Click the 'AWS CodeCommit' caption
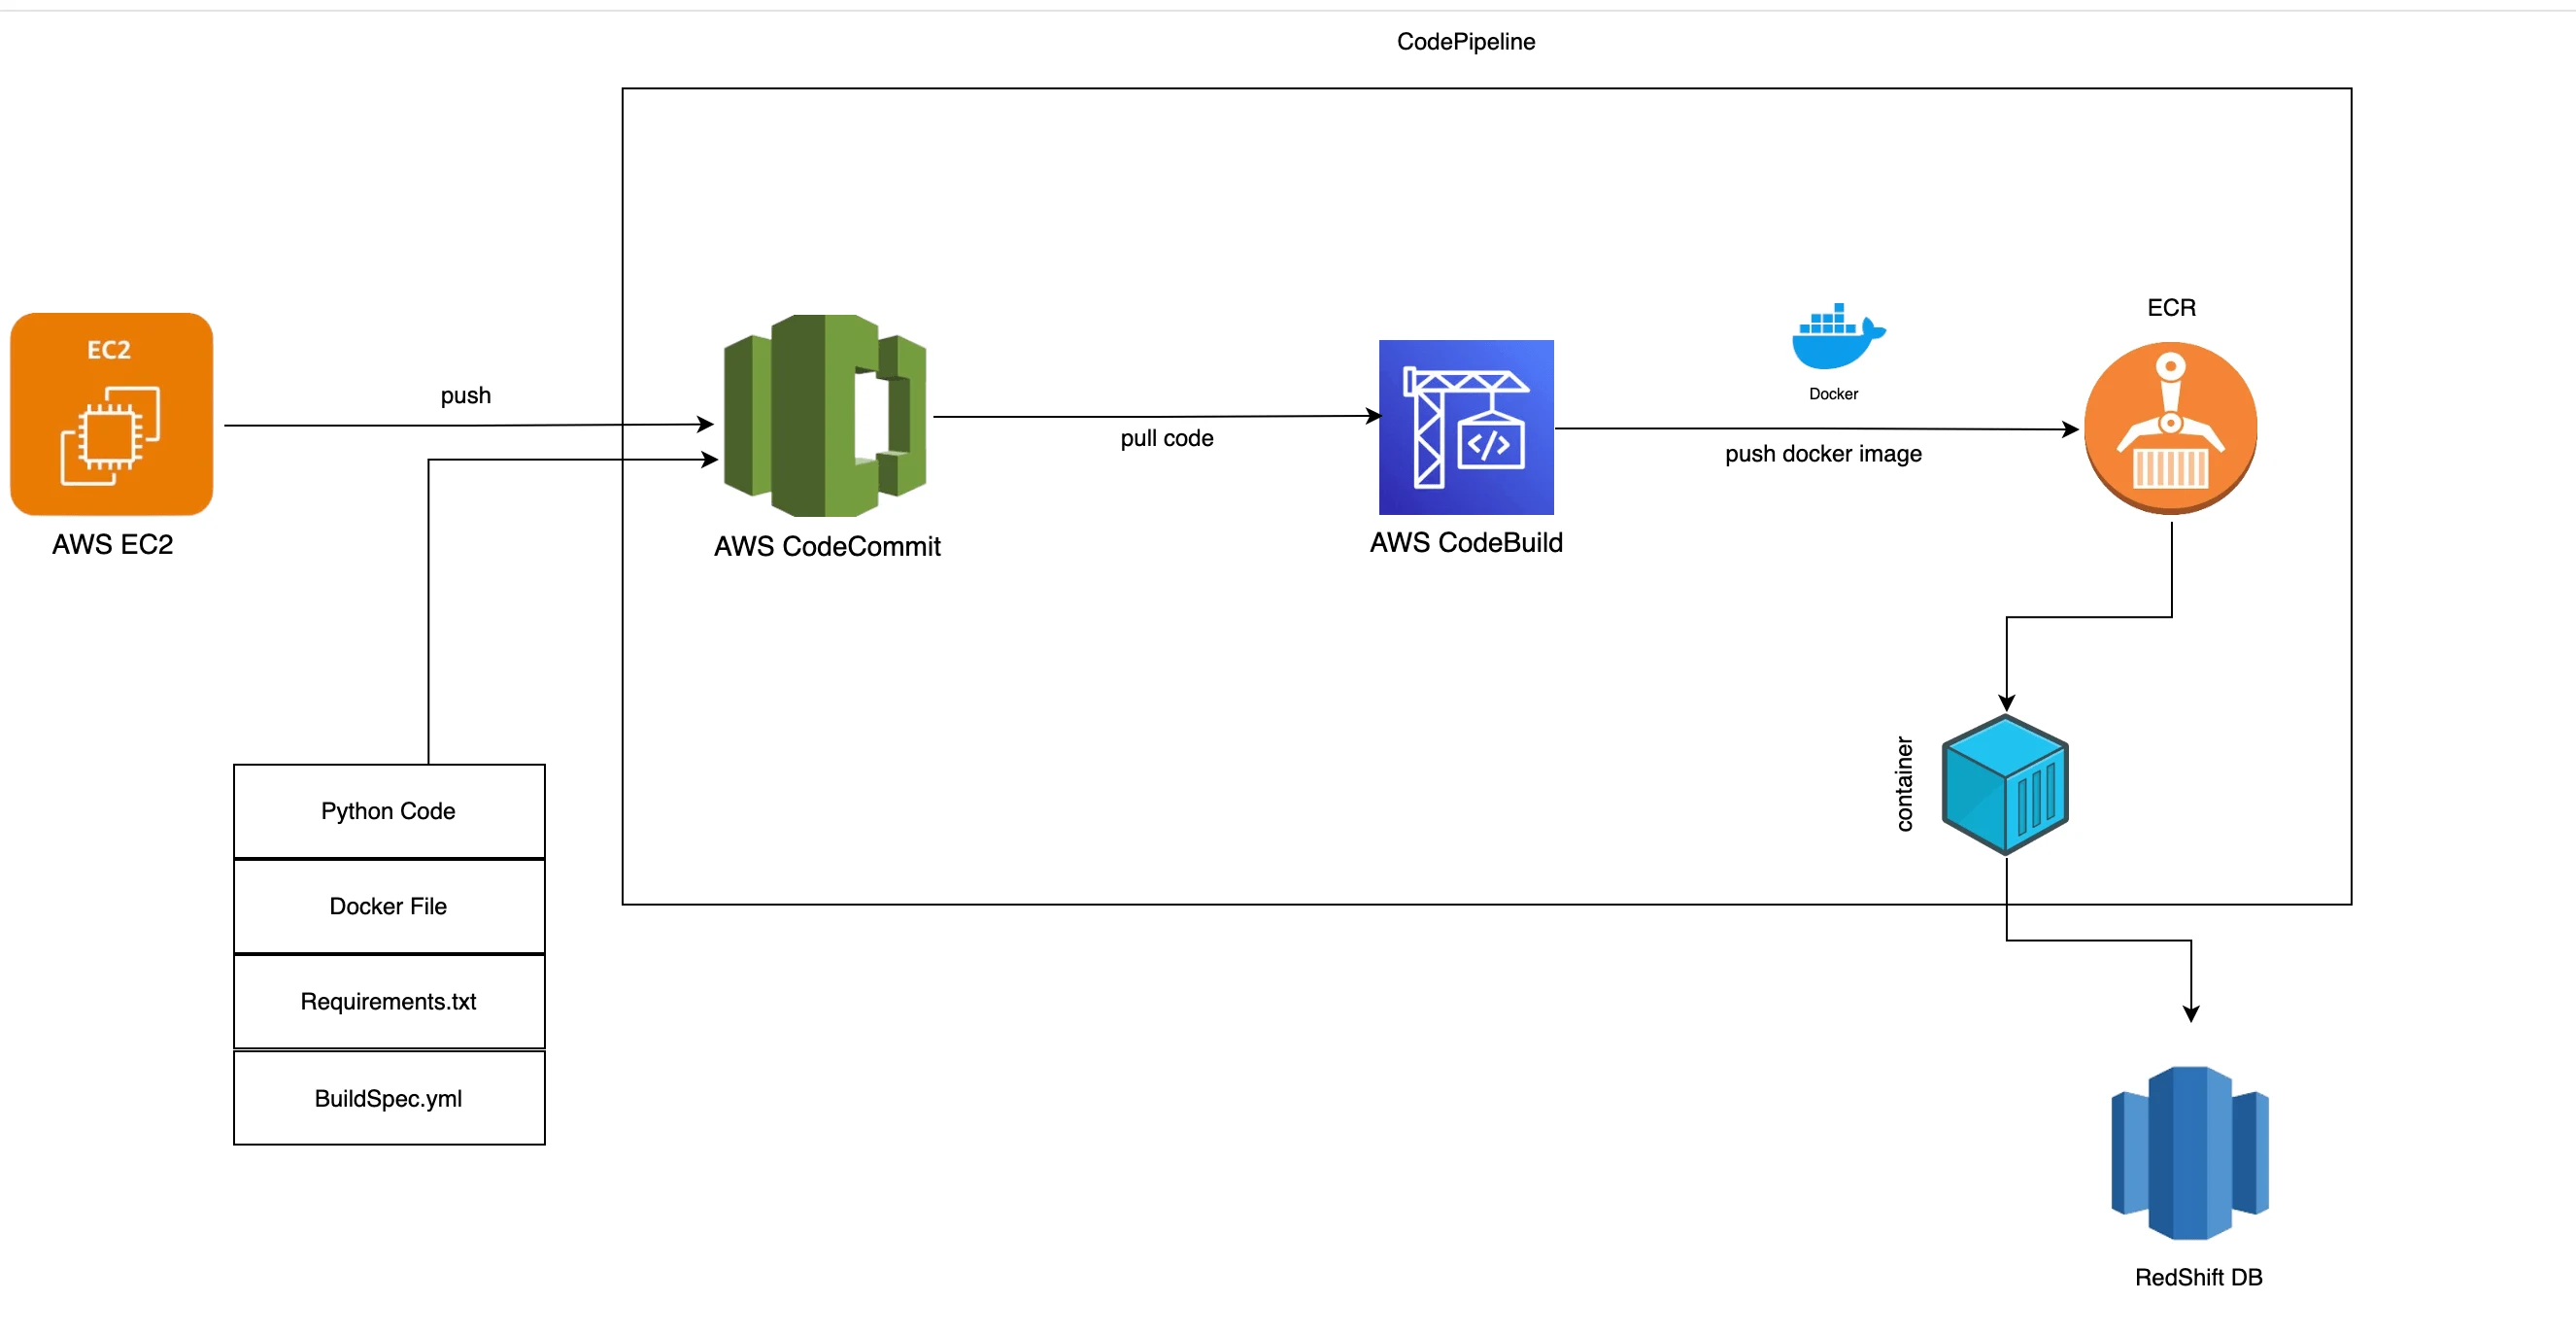The width and height of the screenshot is (2576, 1335). click(x=827, y=547)
